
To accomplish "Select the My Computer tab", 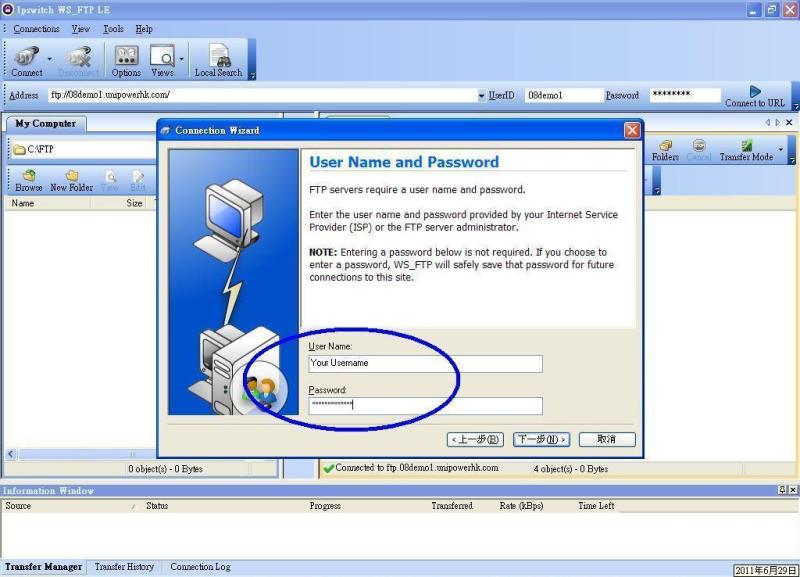I will pos(45,123).
